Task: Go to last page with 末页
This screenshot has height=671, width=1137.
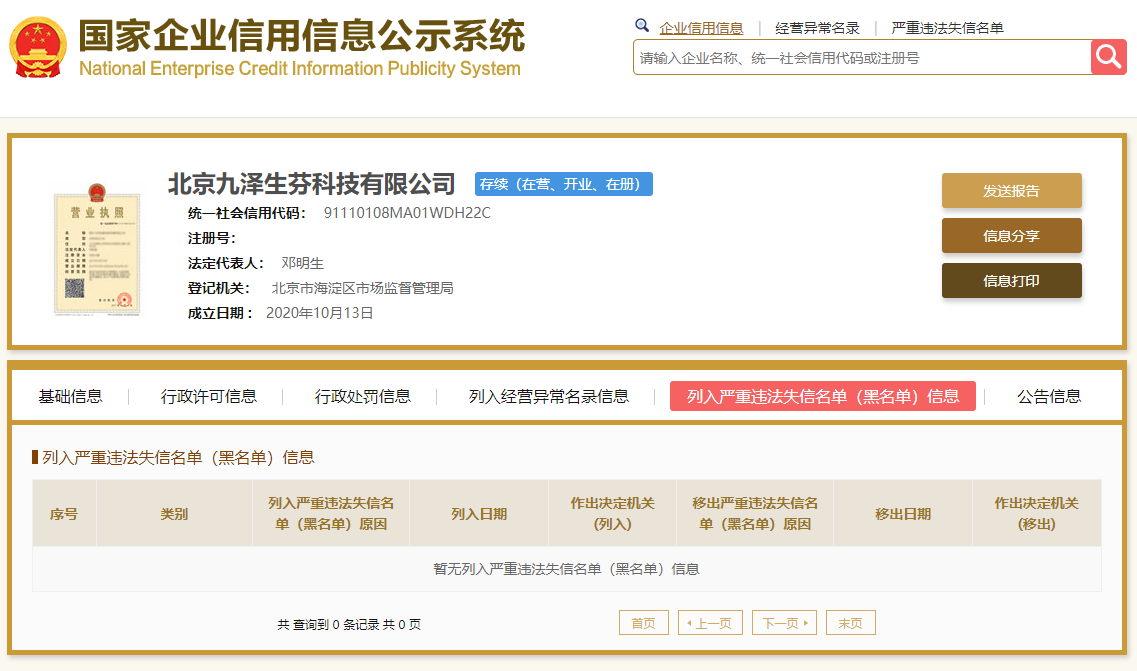Action: point(851,623)
